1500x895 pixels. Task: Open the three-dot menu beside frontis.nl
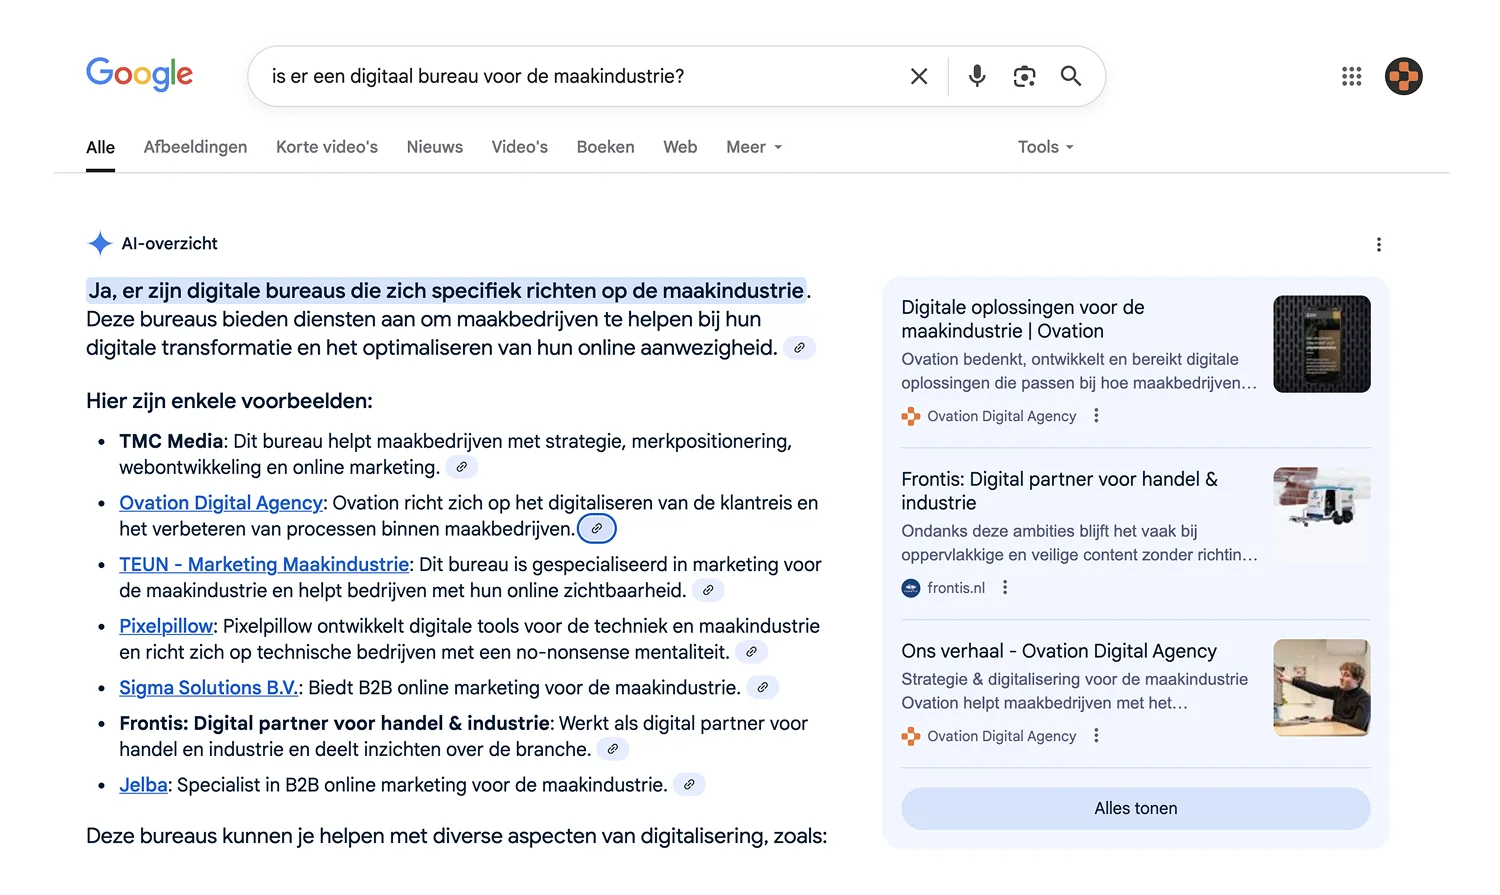(x=1005, y=588)
